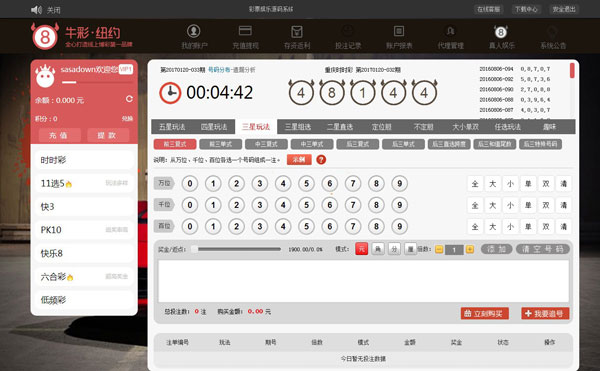This screenshot has width=600, height=371.
Task: Switch to the 二星直选 tab
Action: (x=339, y=127)
